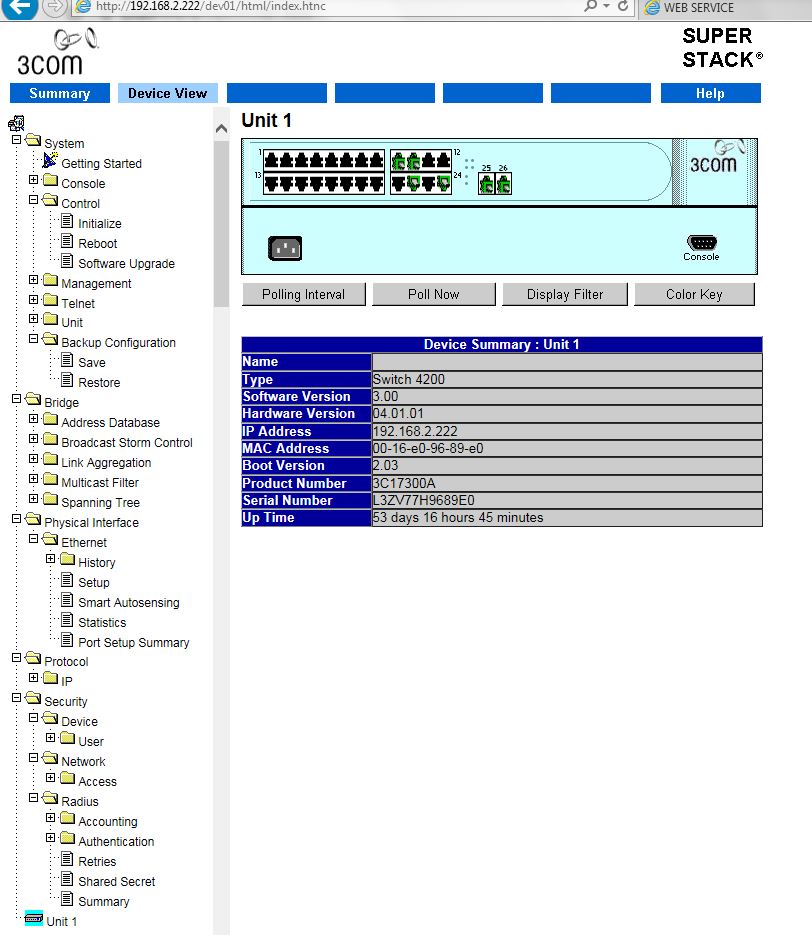The height and width of the screenshot is (935, 812).
Task: Expand the Telnet tree node
Action: point(33,299)
